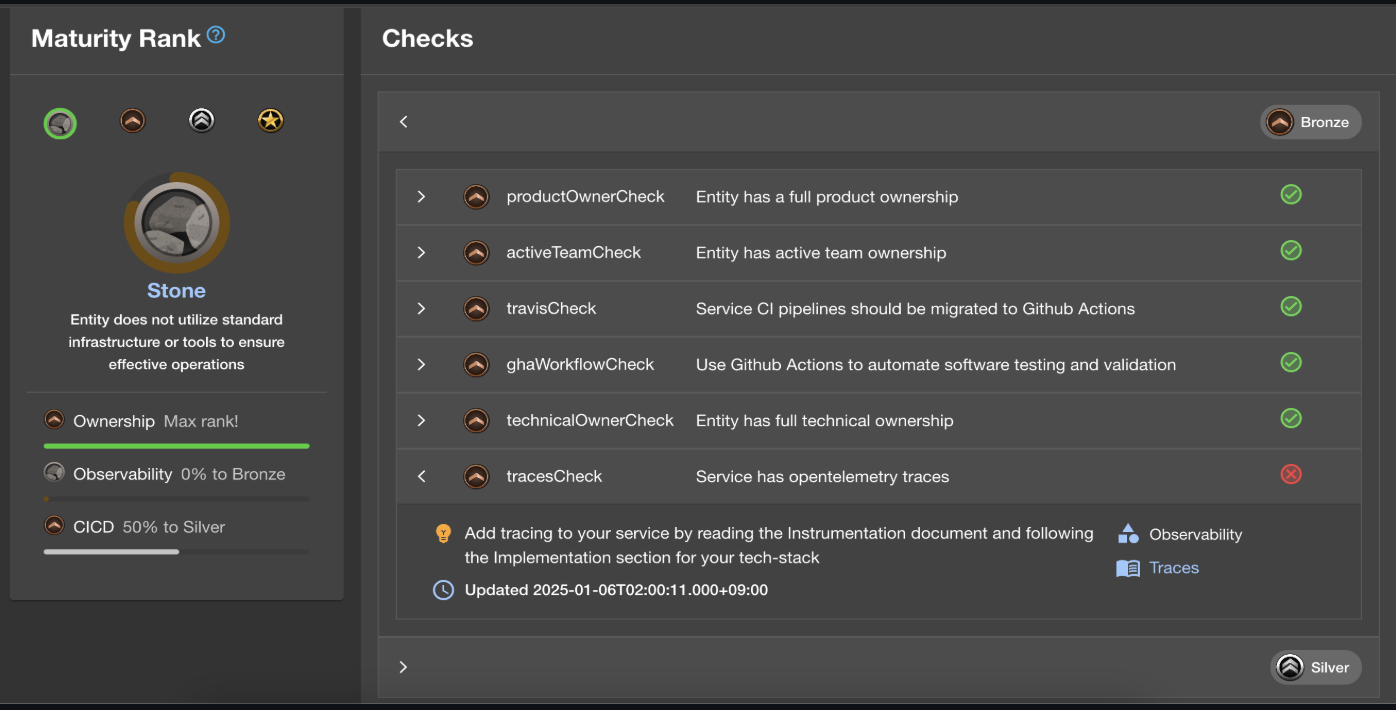The image size is (1396, 710).
Task: Collapse the Bronze checks section chevron
Action: coord(404,122)
